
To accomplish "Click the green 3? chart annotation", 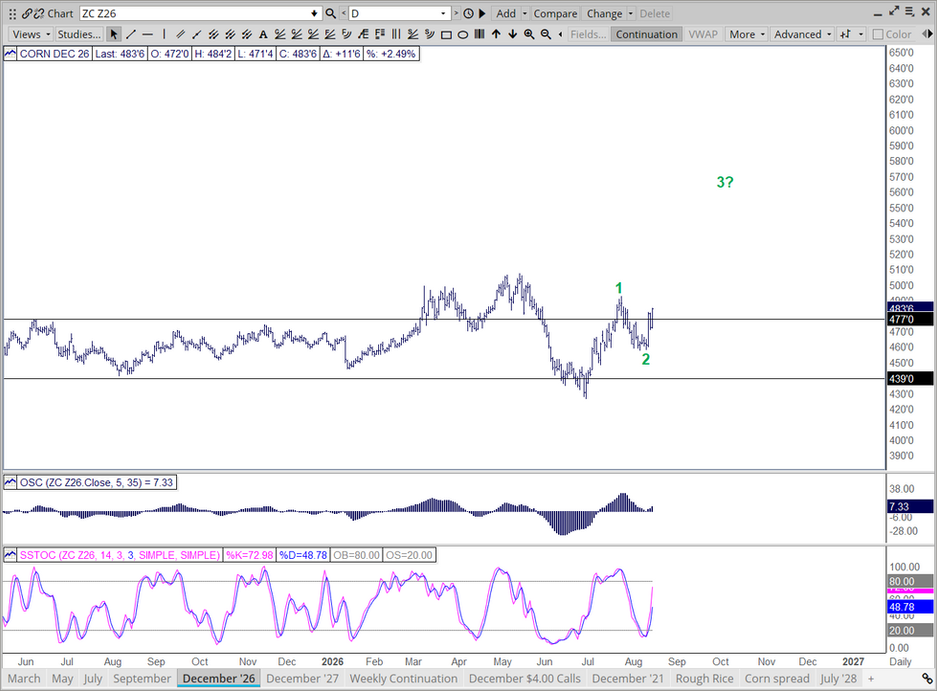I will point(725,182).
